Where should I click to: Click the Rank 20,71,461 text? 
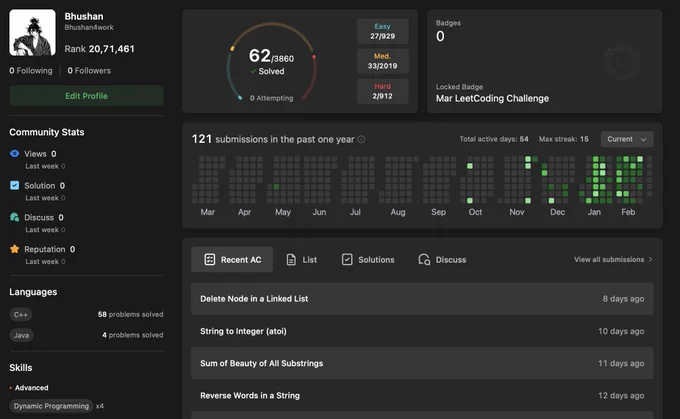tap(99, 49)
